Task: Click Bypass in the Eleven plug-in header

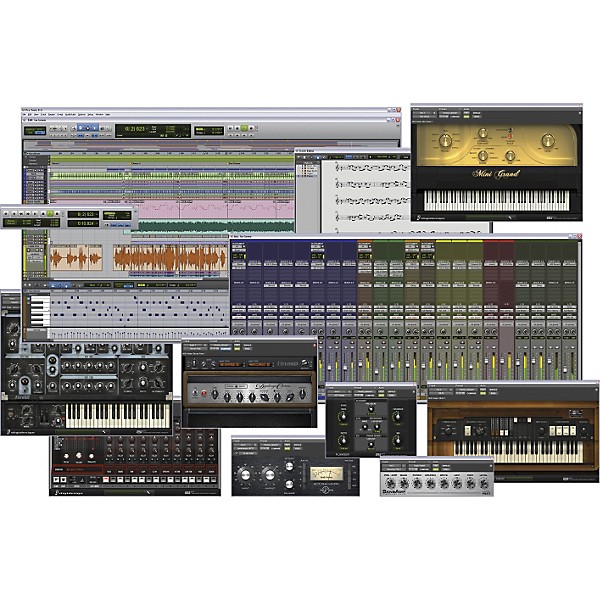Action: click(247, 346)
